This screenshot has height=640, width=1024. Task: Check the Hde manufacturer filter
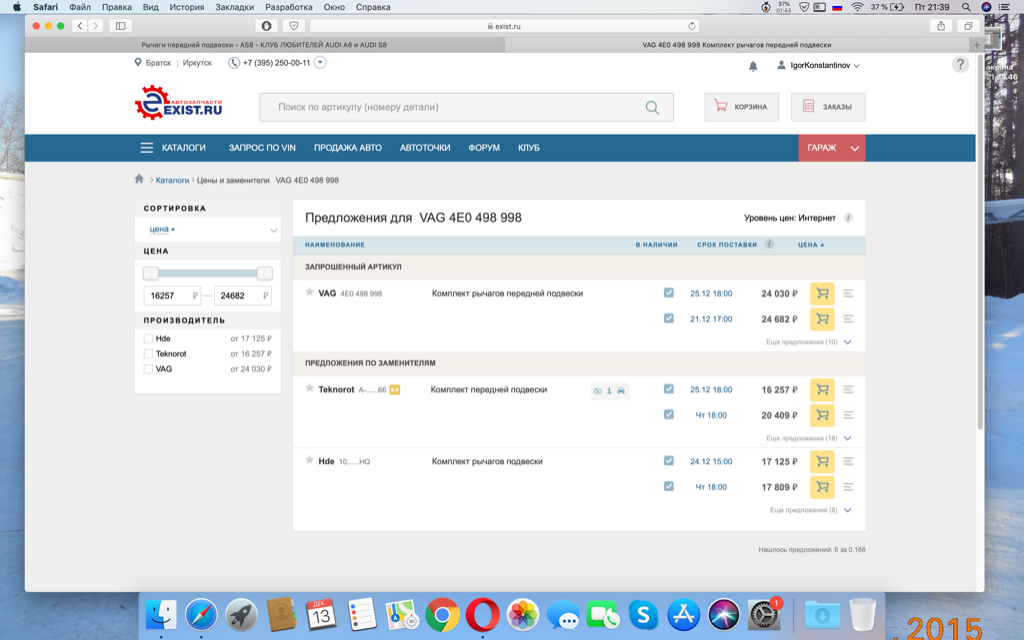149,339
